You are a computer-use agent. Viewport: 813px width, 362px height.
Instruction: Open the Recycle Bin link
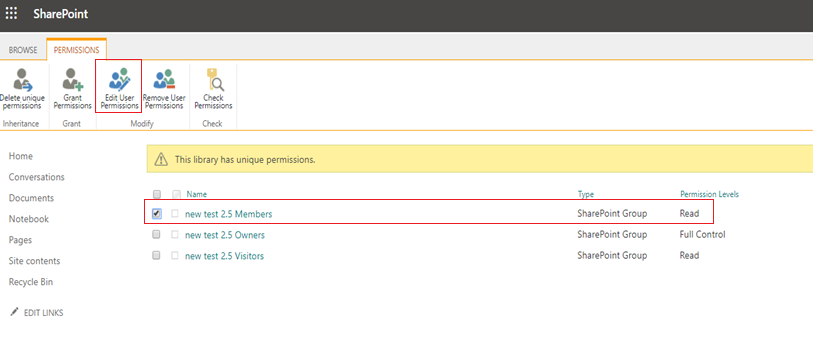click(31, 282)
